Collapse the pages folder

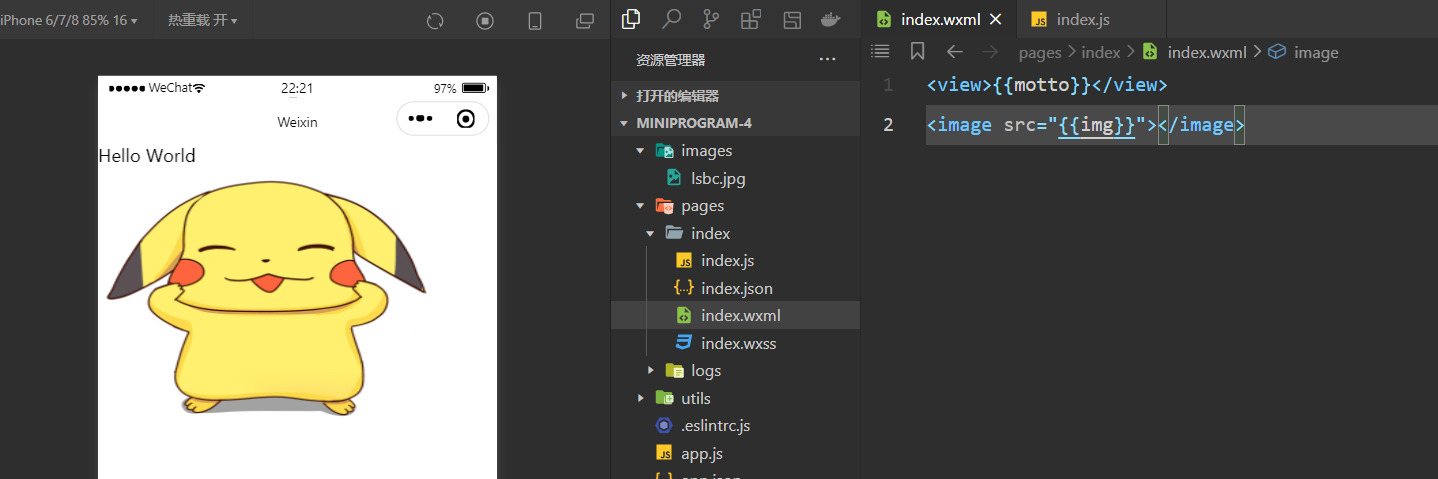(735, 206)
